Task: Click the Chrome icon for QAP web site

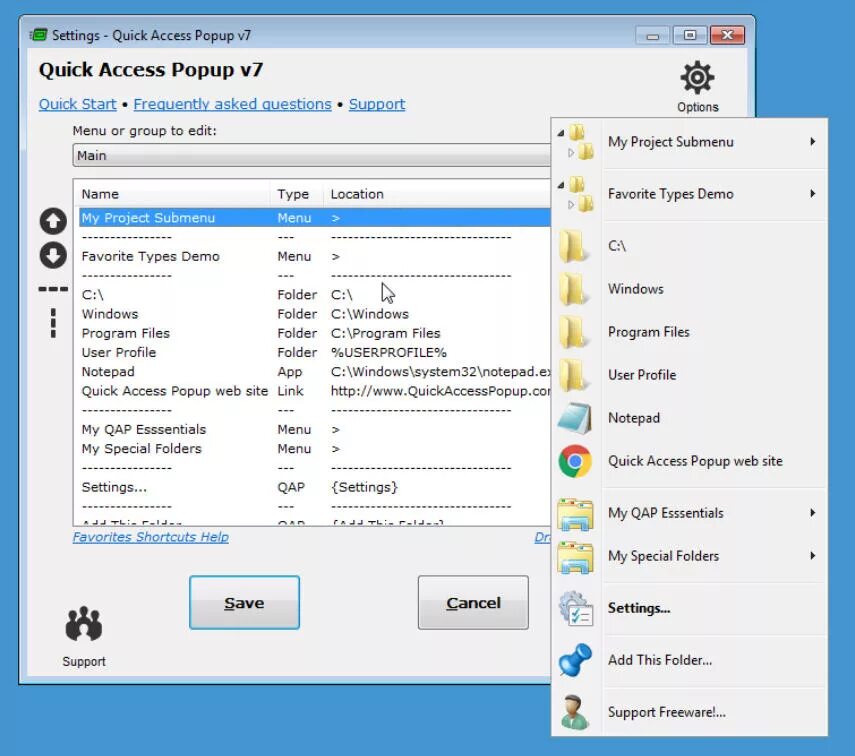Action: click(x=575, y=461)
